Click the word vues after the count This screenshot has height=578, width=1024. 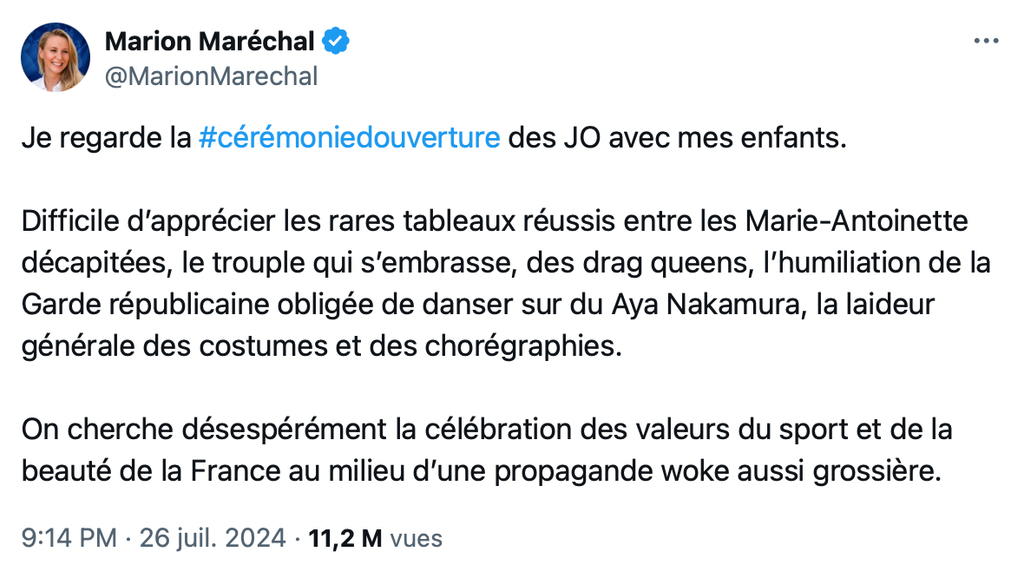click(416, 539)
